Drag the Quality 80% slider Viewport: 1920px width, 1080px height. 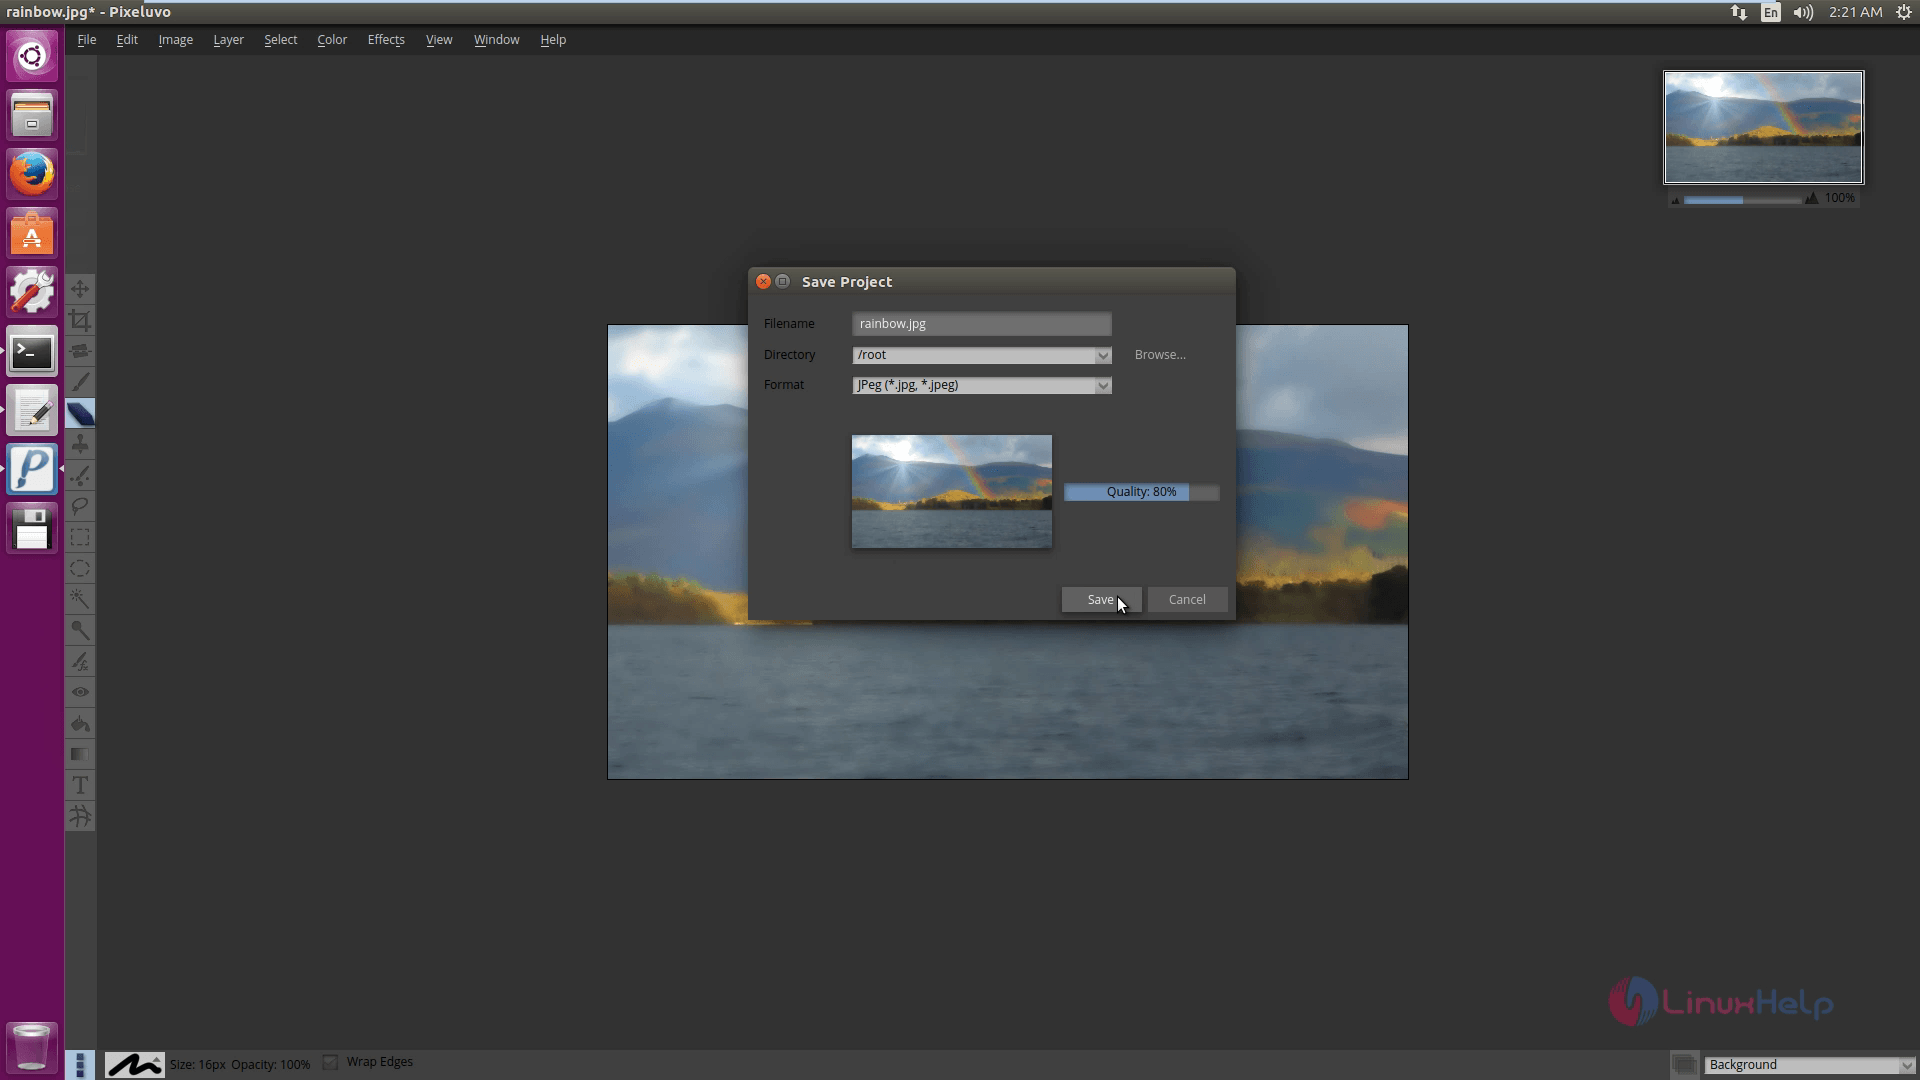pyautogui.click(x=1139, y=491)
